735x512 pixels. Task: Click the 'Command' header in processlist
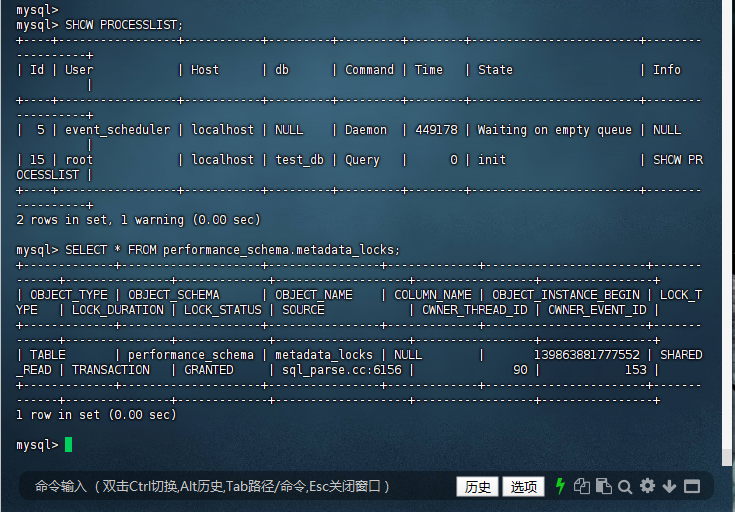tap(369, 70)
